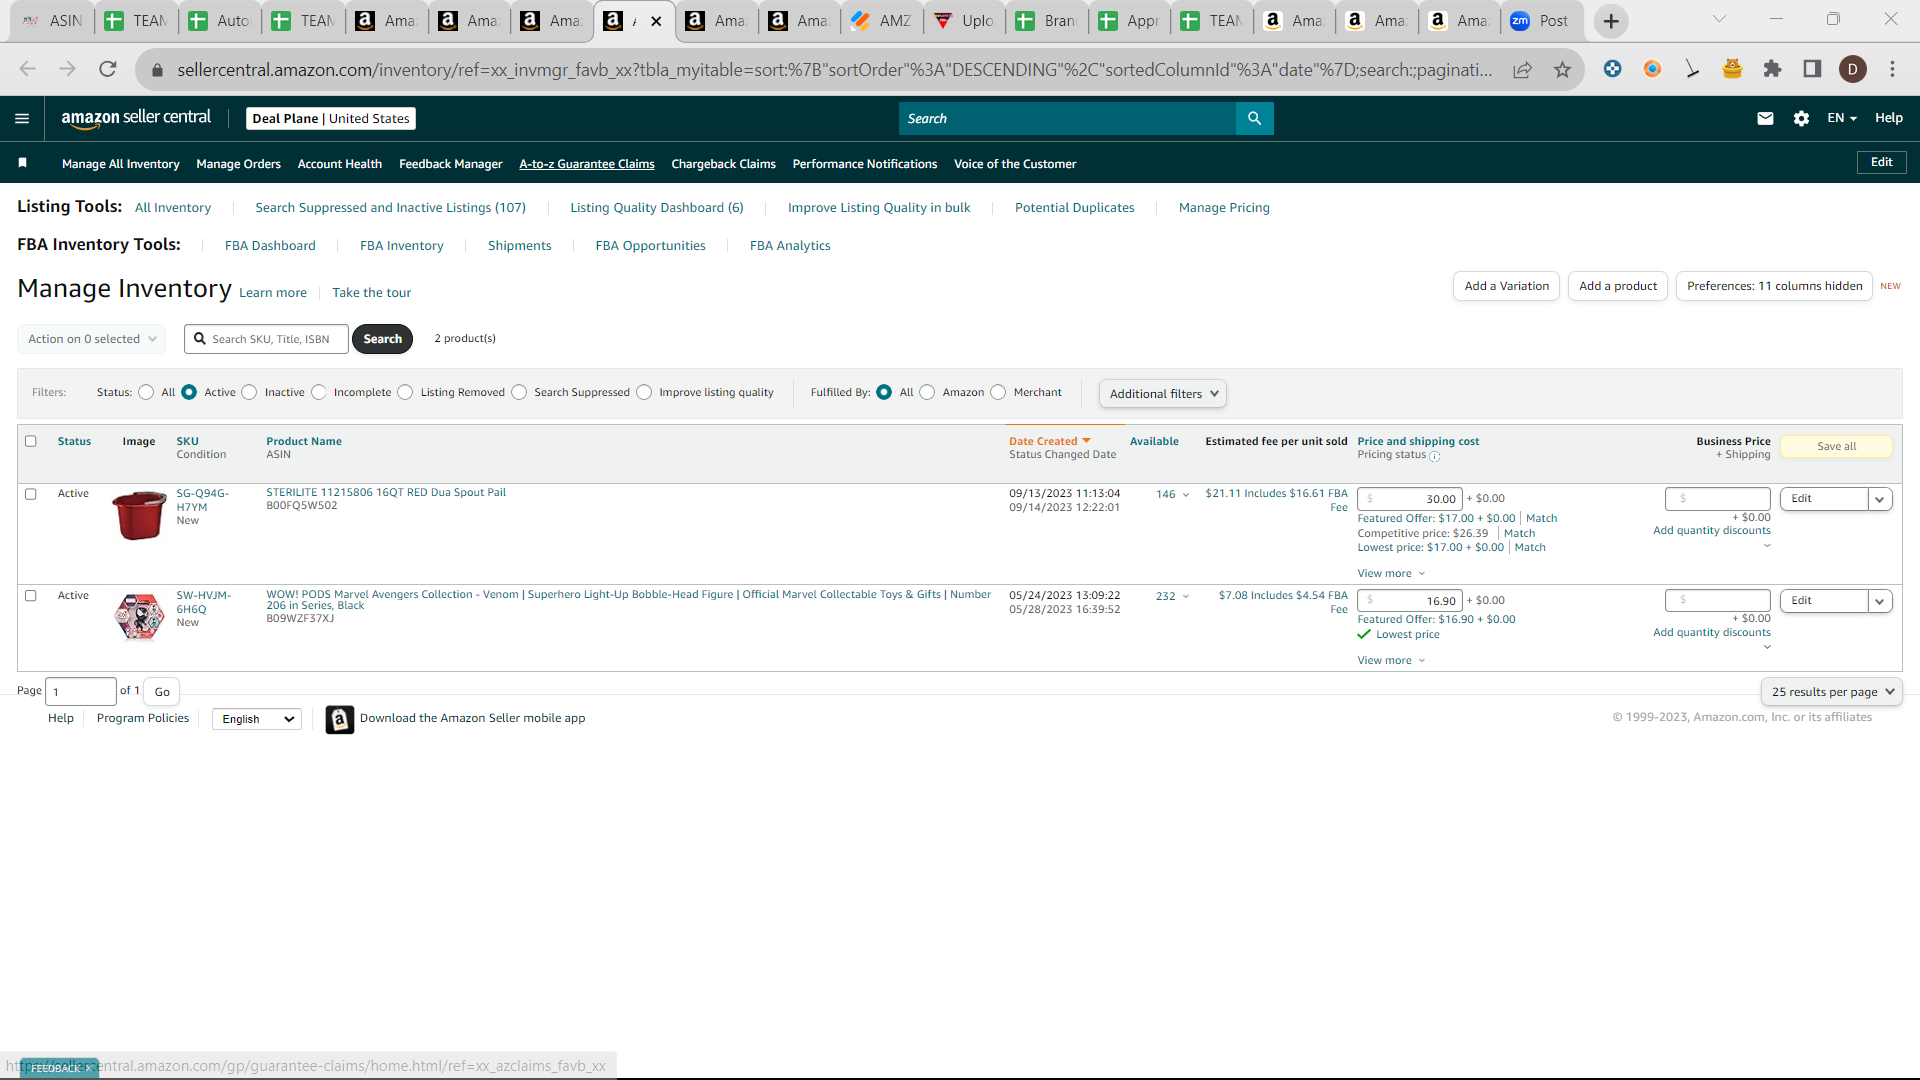This screenshot has width=1920, height=1080.
Task: Open Edit dropdown arrow for STERILITE row
Action: tap(1880, 499)
